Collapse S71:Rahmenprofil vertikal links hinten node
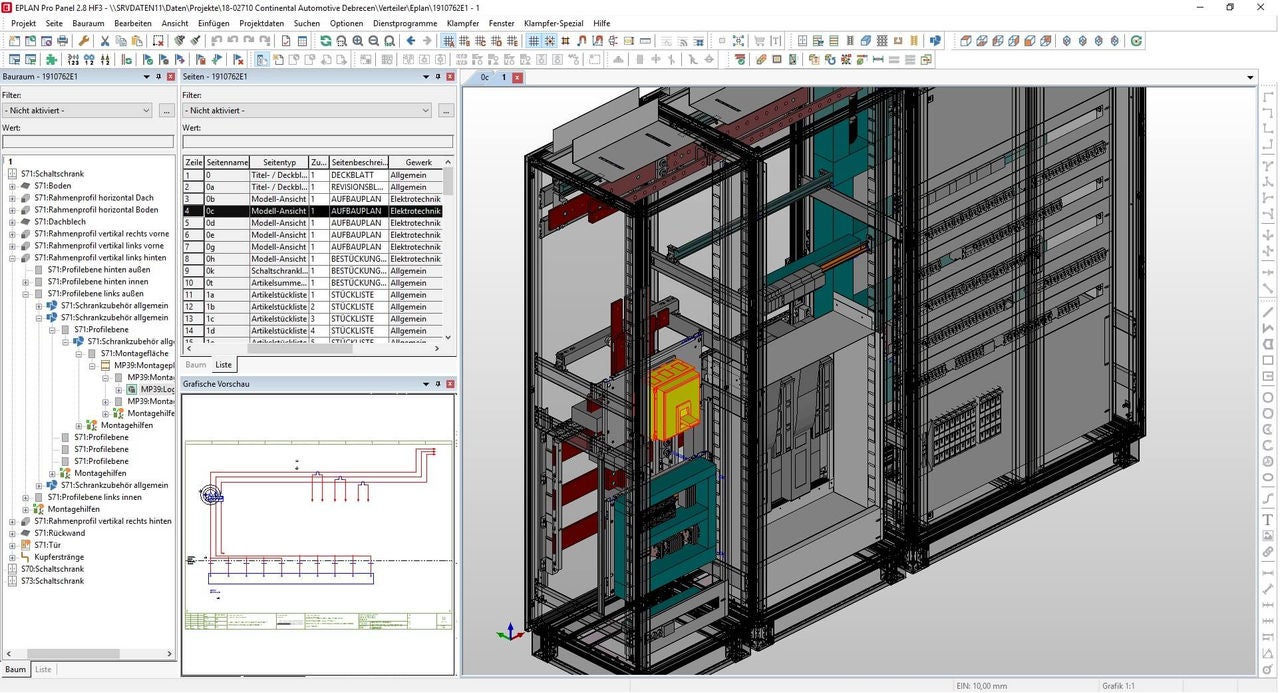The width and height of the screenshot is (1280, 693). coord(12,258)
